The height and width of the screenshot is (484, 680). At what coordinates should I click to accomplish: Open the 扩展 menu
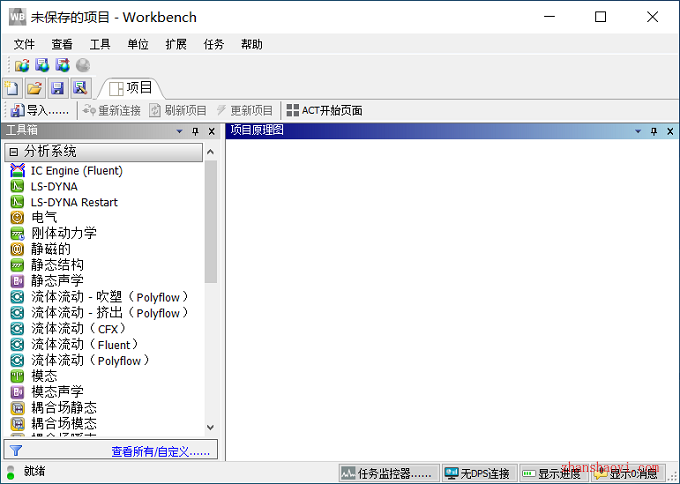coord(176,44)
